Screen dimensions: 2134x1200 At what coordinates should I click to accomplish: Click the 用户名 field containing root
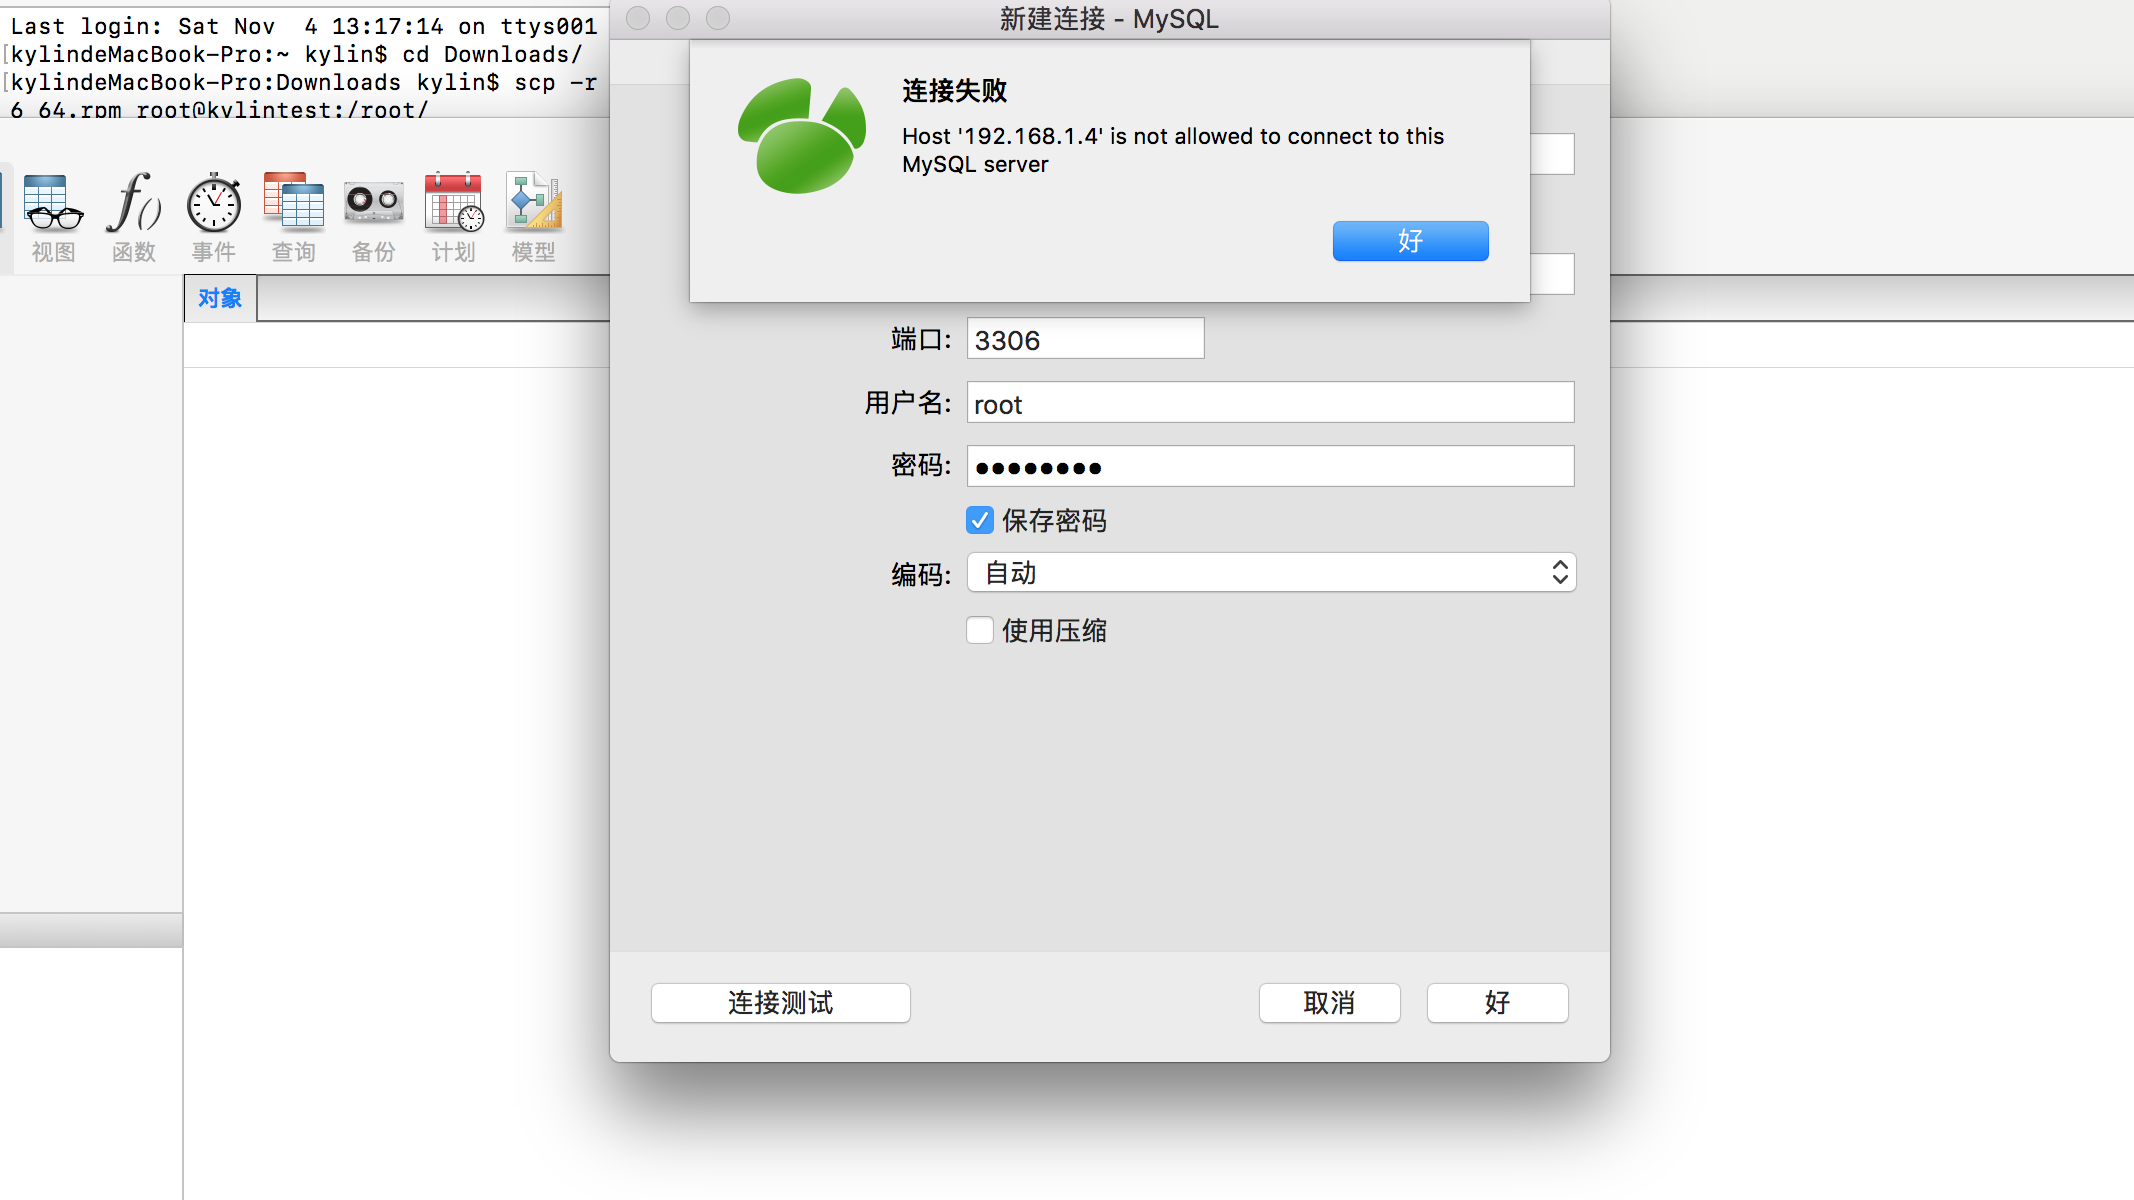[x=1270, y=403]
